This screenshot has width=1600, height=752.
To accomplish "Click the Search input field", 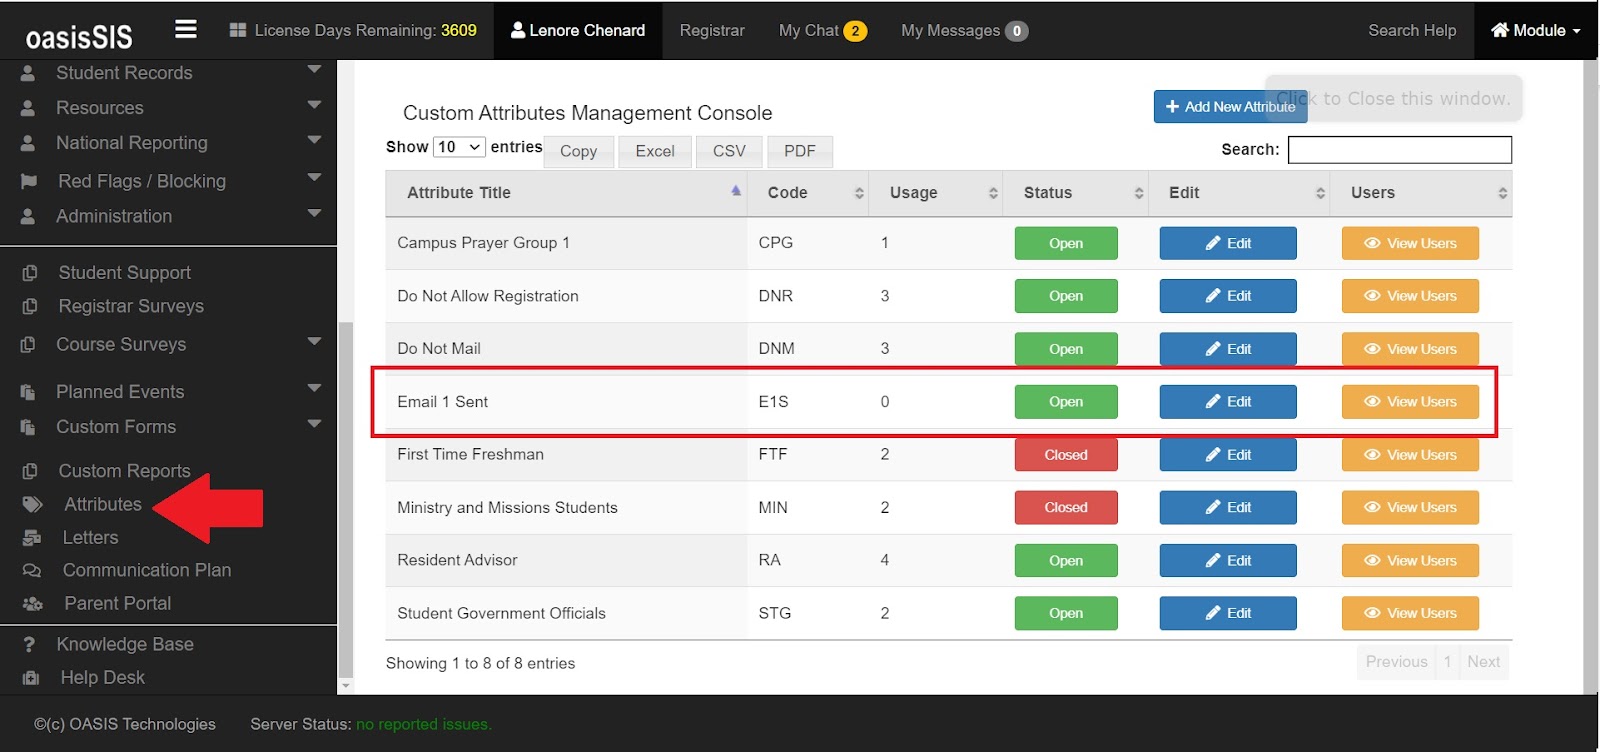I will [1400, 150].
